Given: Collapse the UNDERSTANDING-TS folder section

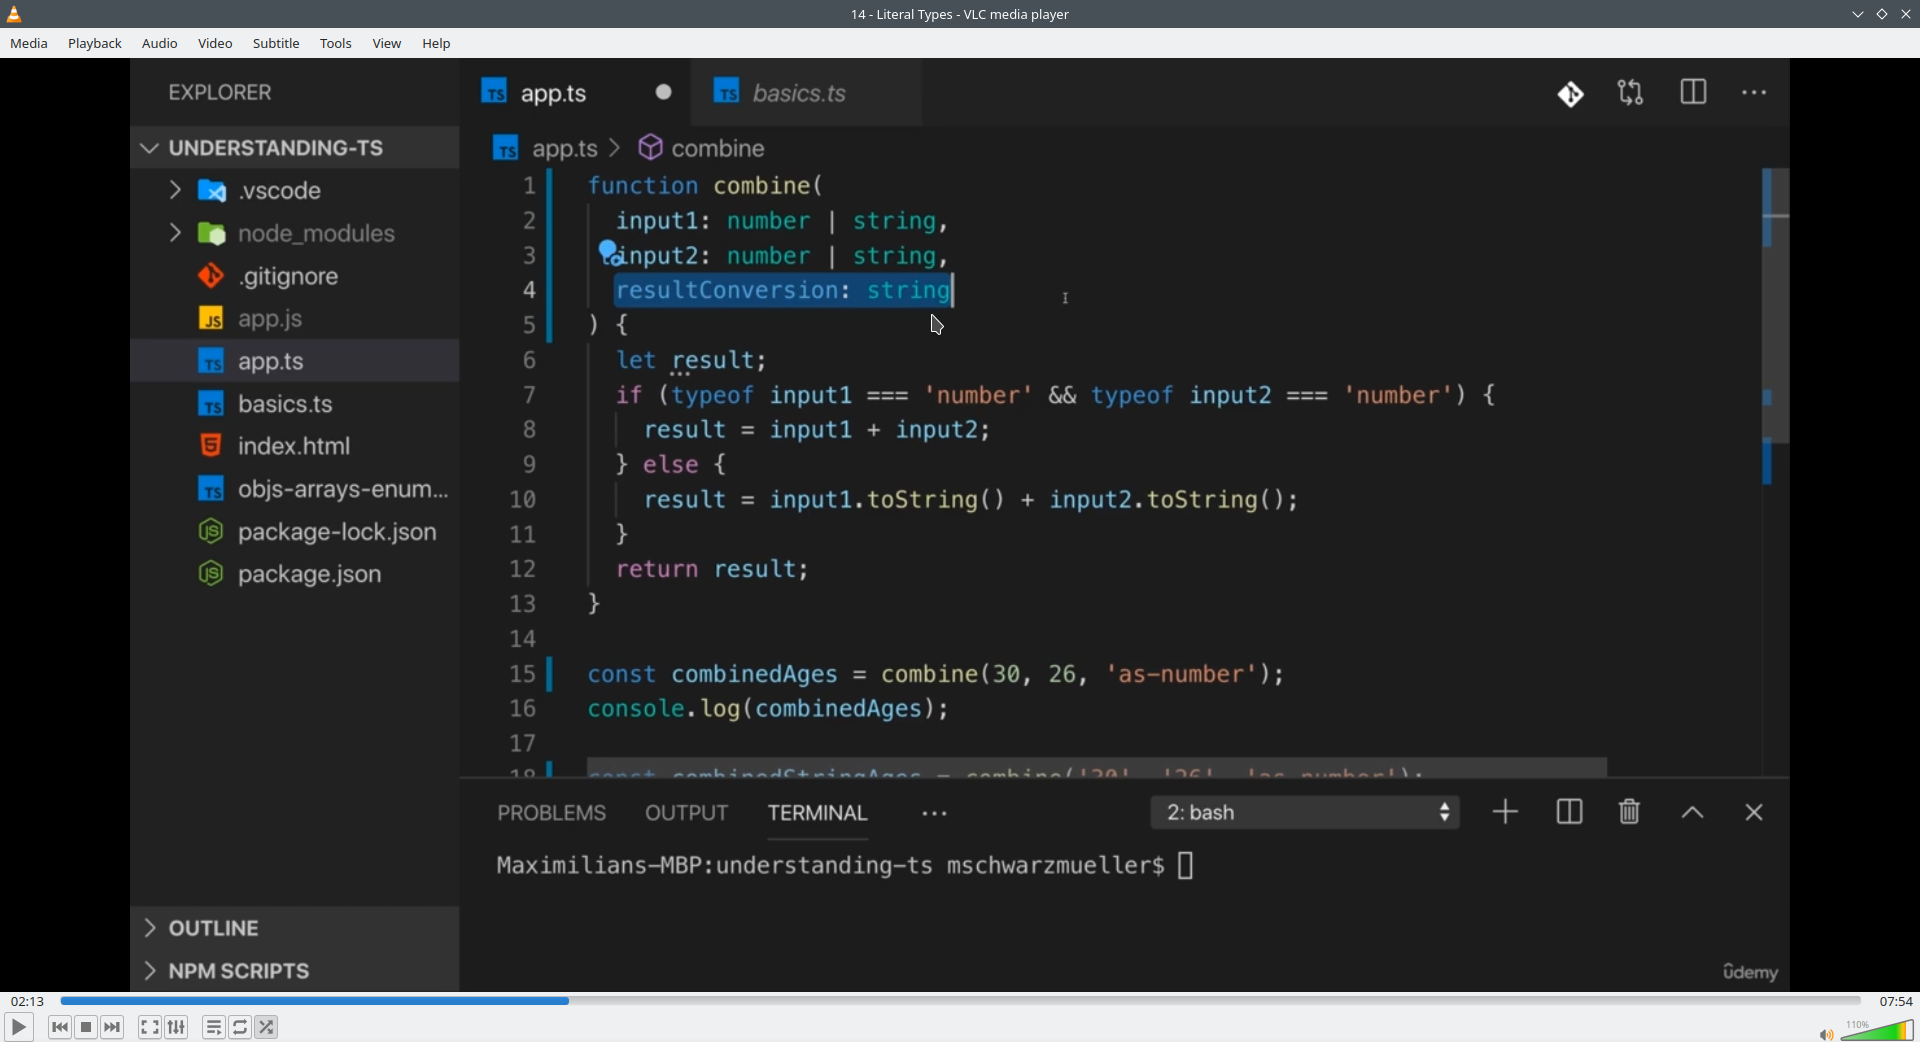Looking at the screenshot, I should coord(295,148).
